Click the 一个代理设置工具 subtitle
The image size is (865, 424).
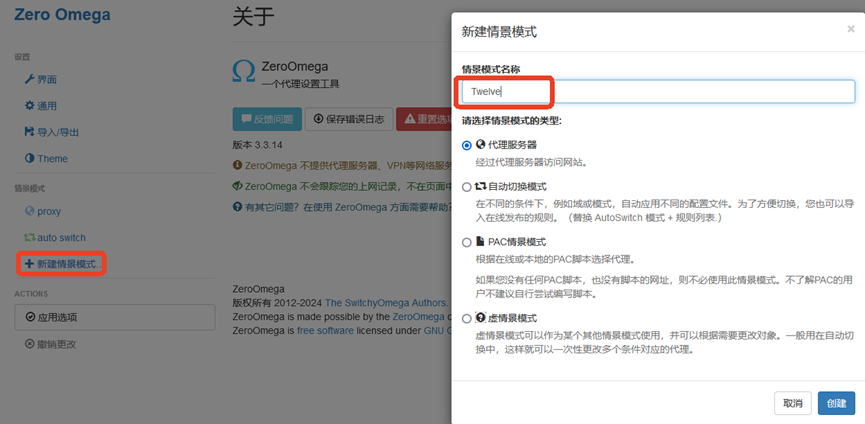pos(301,84)
